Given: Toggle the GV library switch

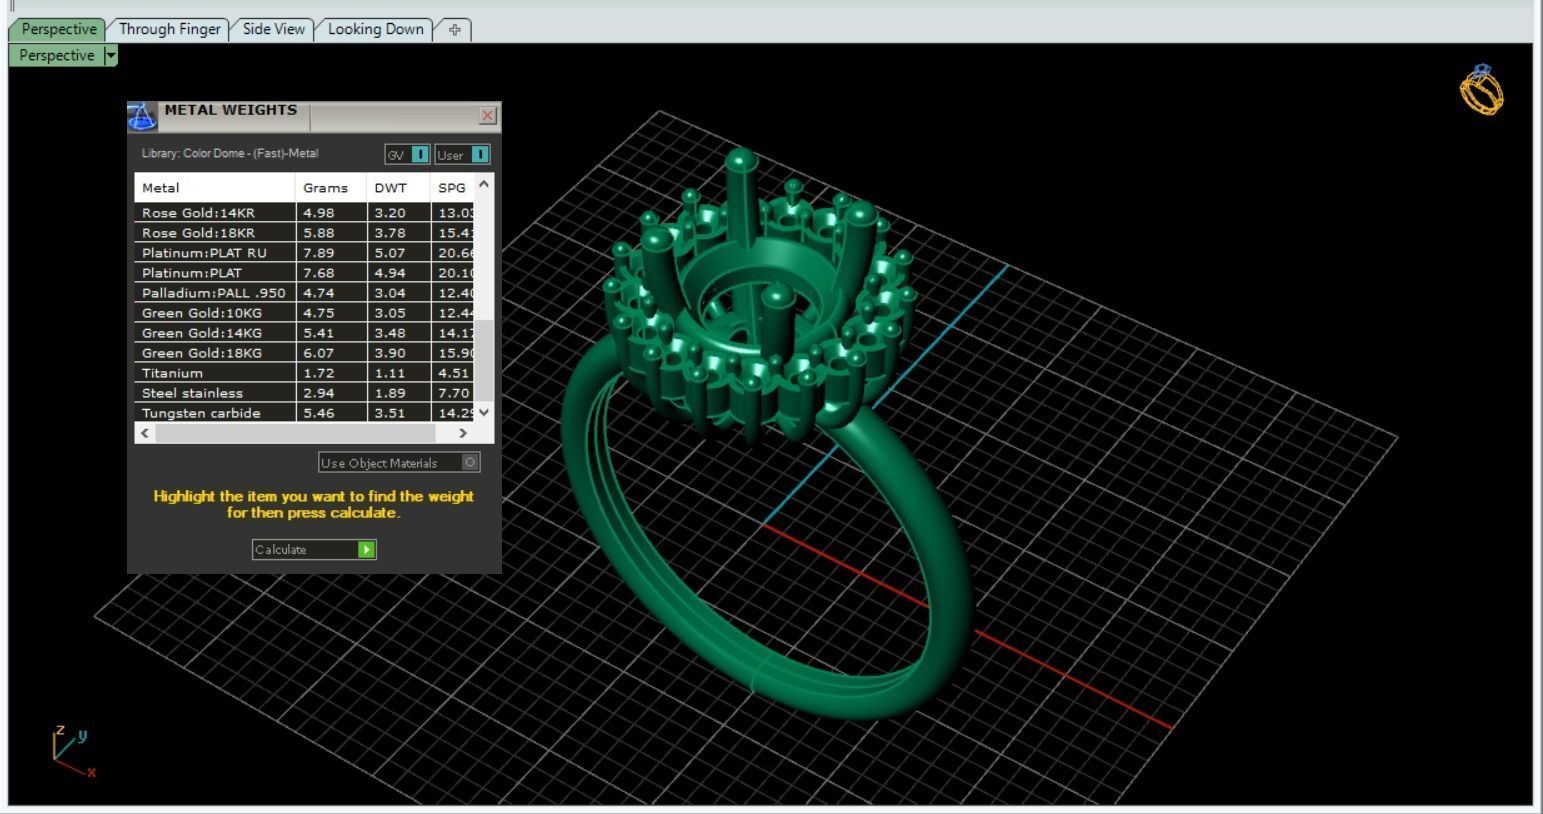Looking at the screenshot, I should pos(420,155).
